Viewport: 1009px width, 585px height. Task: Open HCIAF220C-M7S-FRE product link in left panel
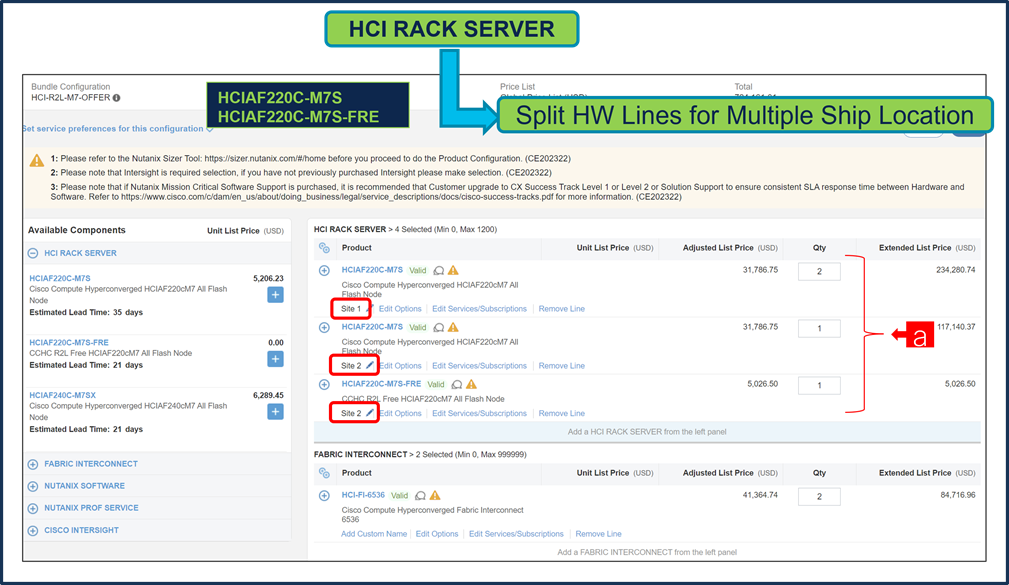click(x=69, y=343)
